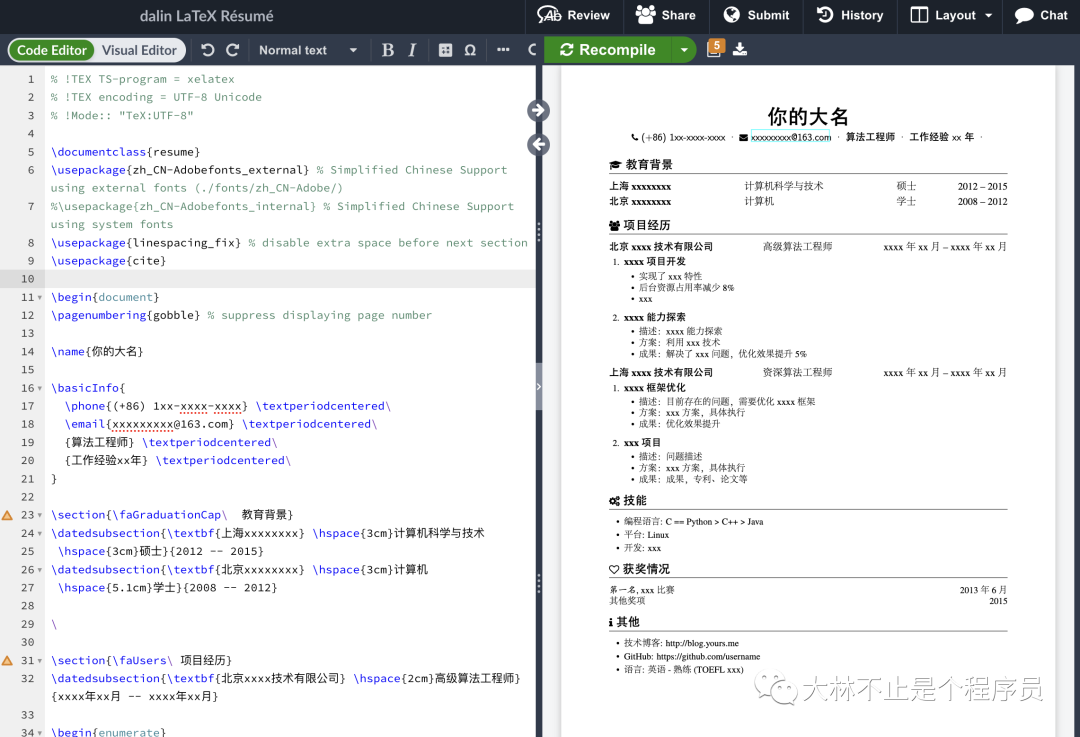Click 其他 section heading in PDF
1080x737 pixels.
click(628, 622)
